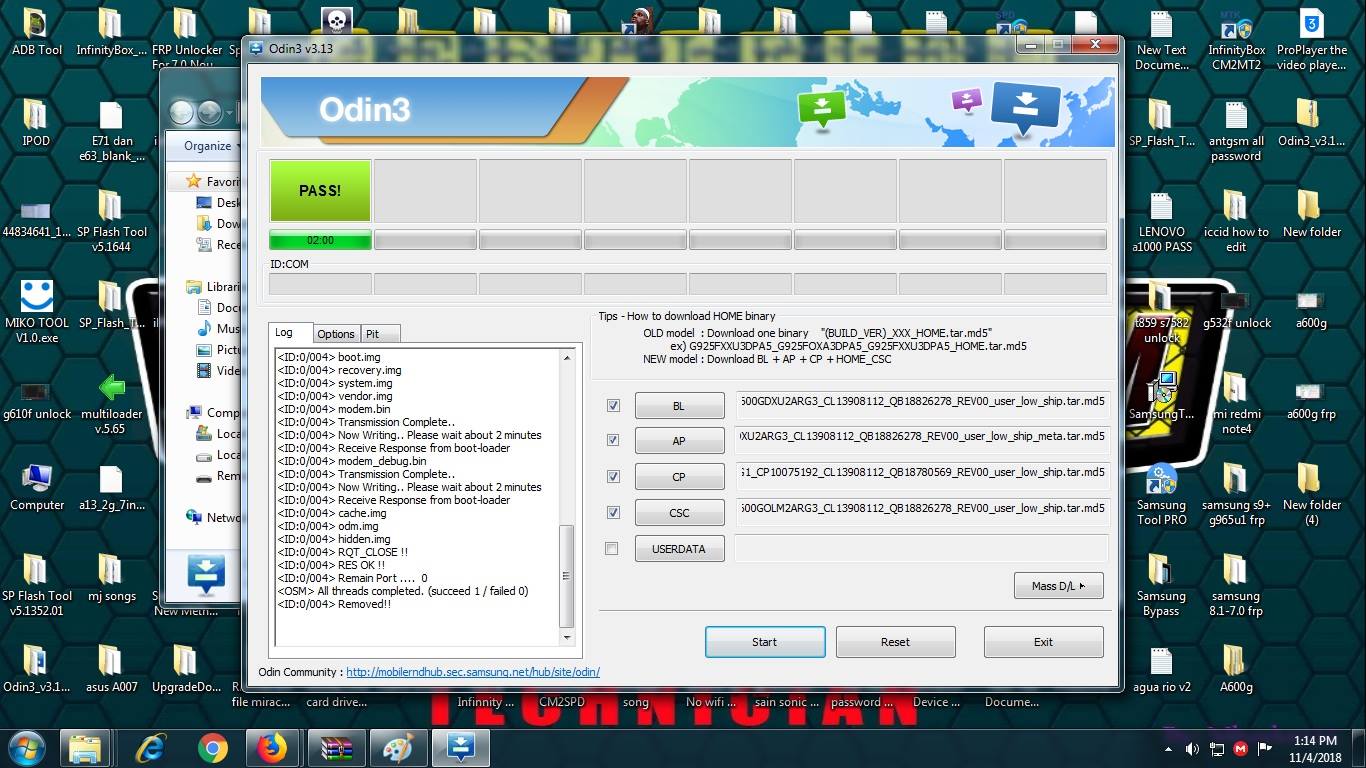Switch to the Pit tab

click(380, 334)
